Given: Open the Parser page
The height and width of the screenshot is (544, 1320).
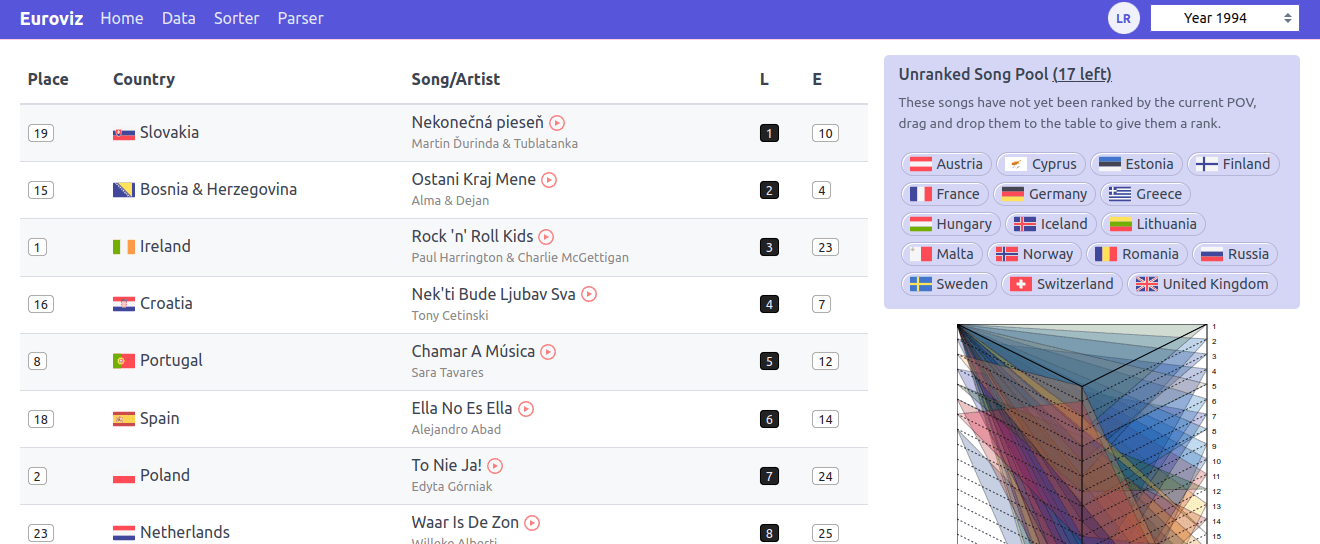Looking at the screenshot, I should 300,18.
